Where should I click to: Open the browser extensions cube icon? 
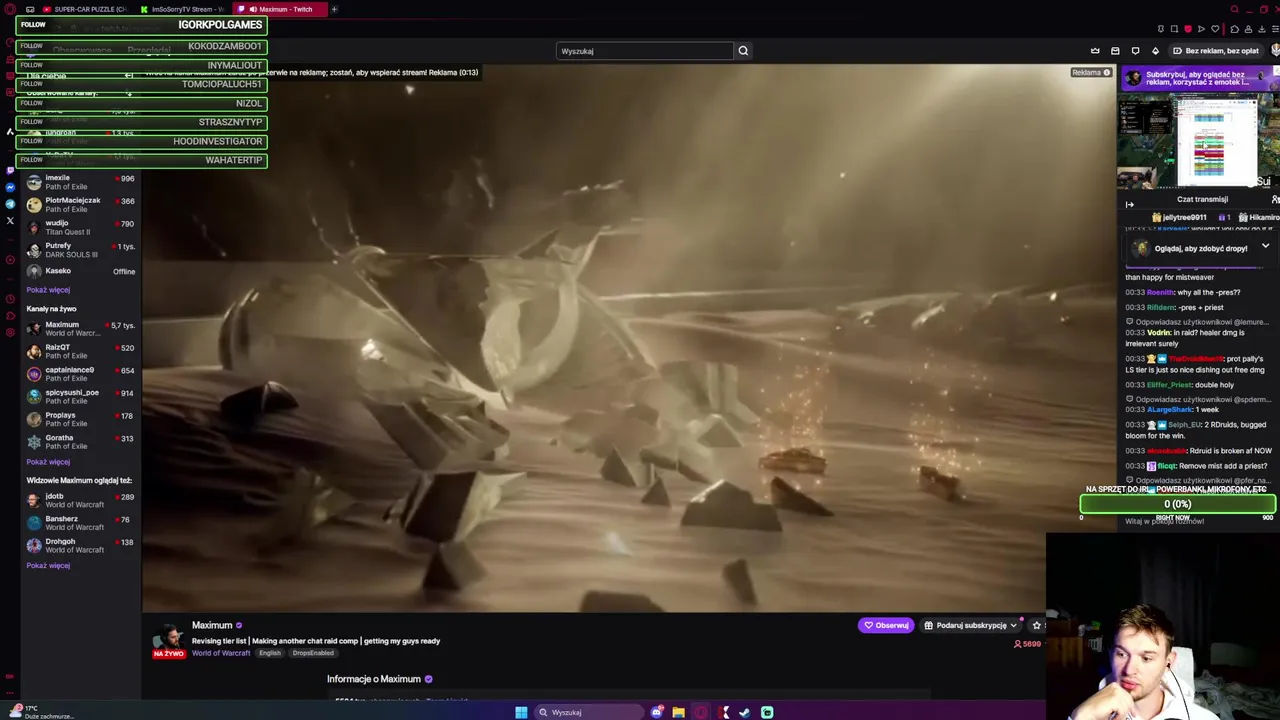(1234, 29)
